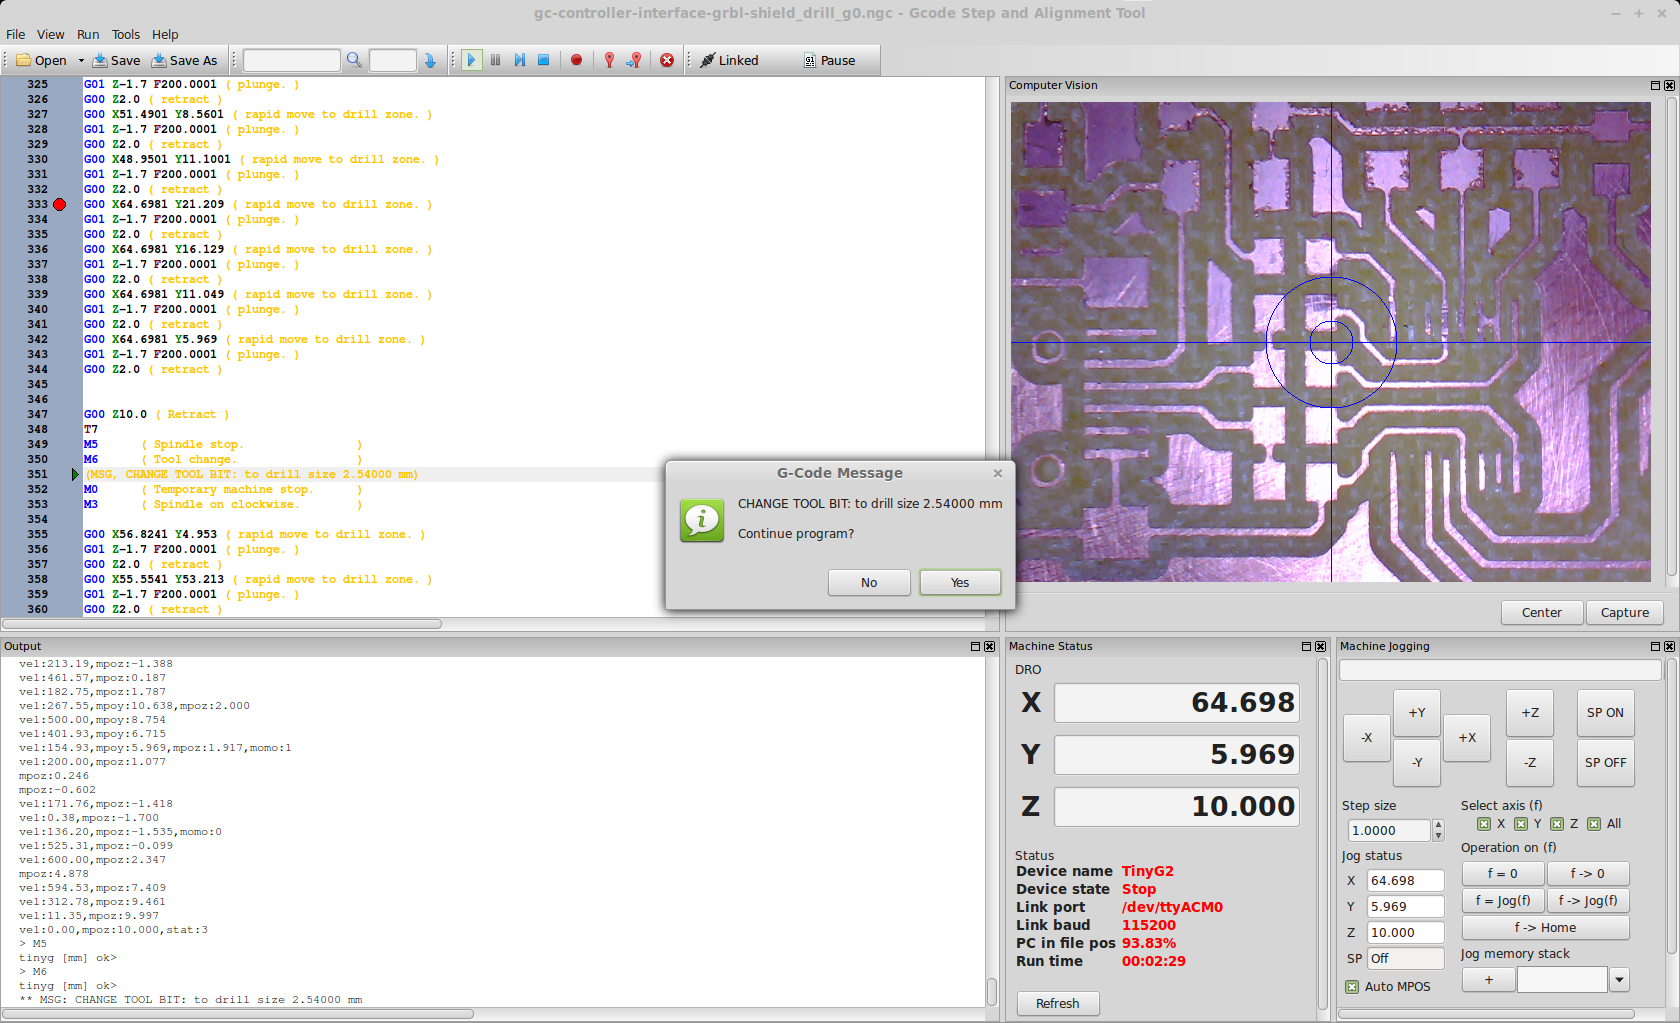Close the Computer Vision panel
This screenshot has width=1680, height=1023.
click(1669, 86)
